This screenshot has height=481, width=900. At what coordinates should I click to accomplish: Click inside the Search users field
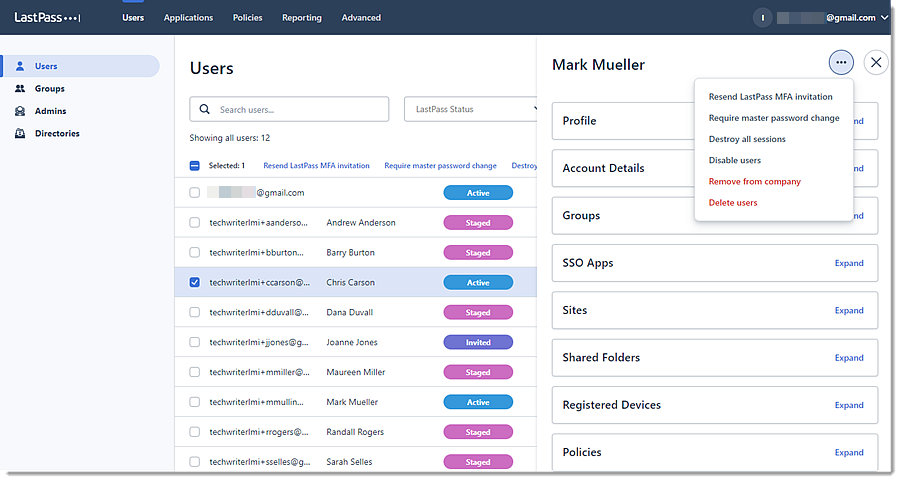click(289, 109)
